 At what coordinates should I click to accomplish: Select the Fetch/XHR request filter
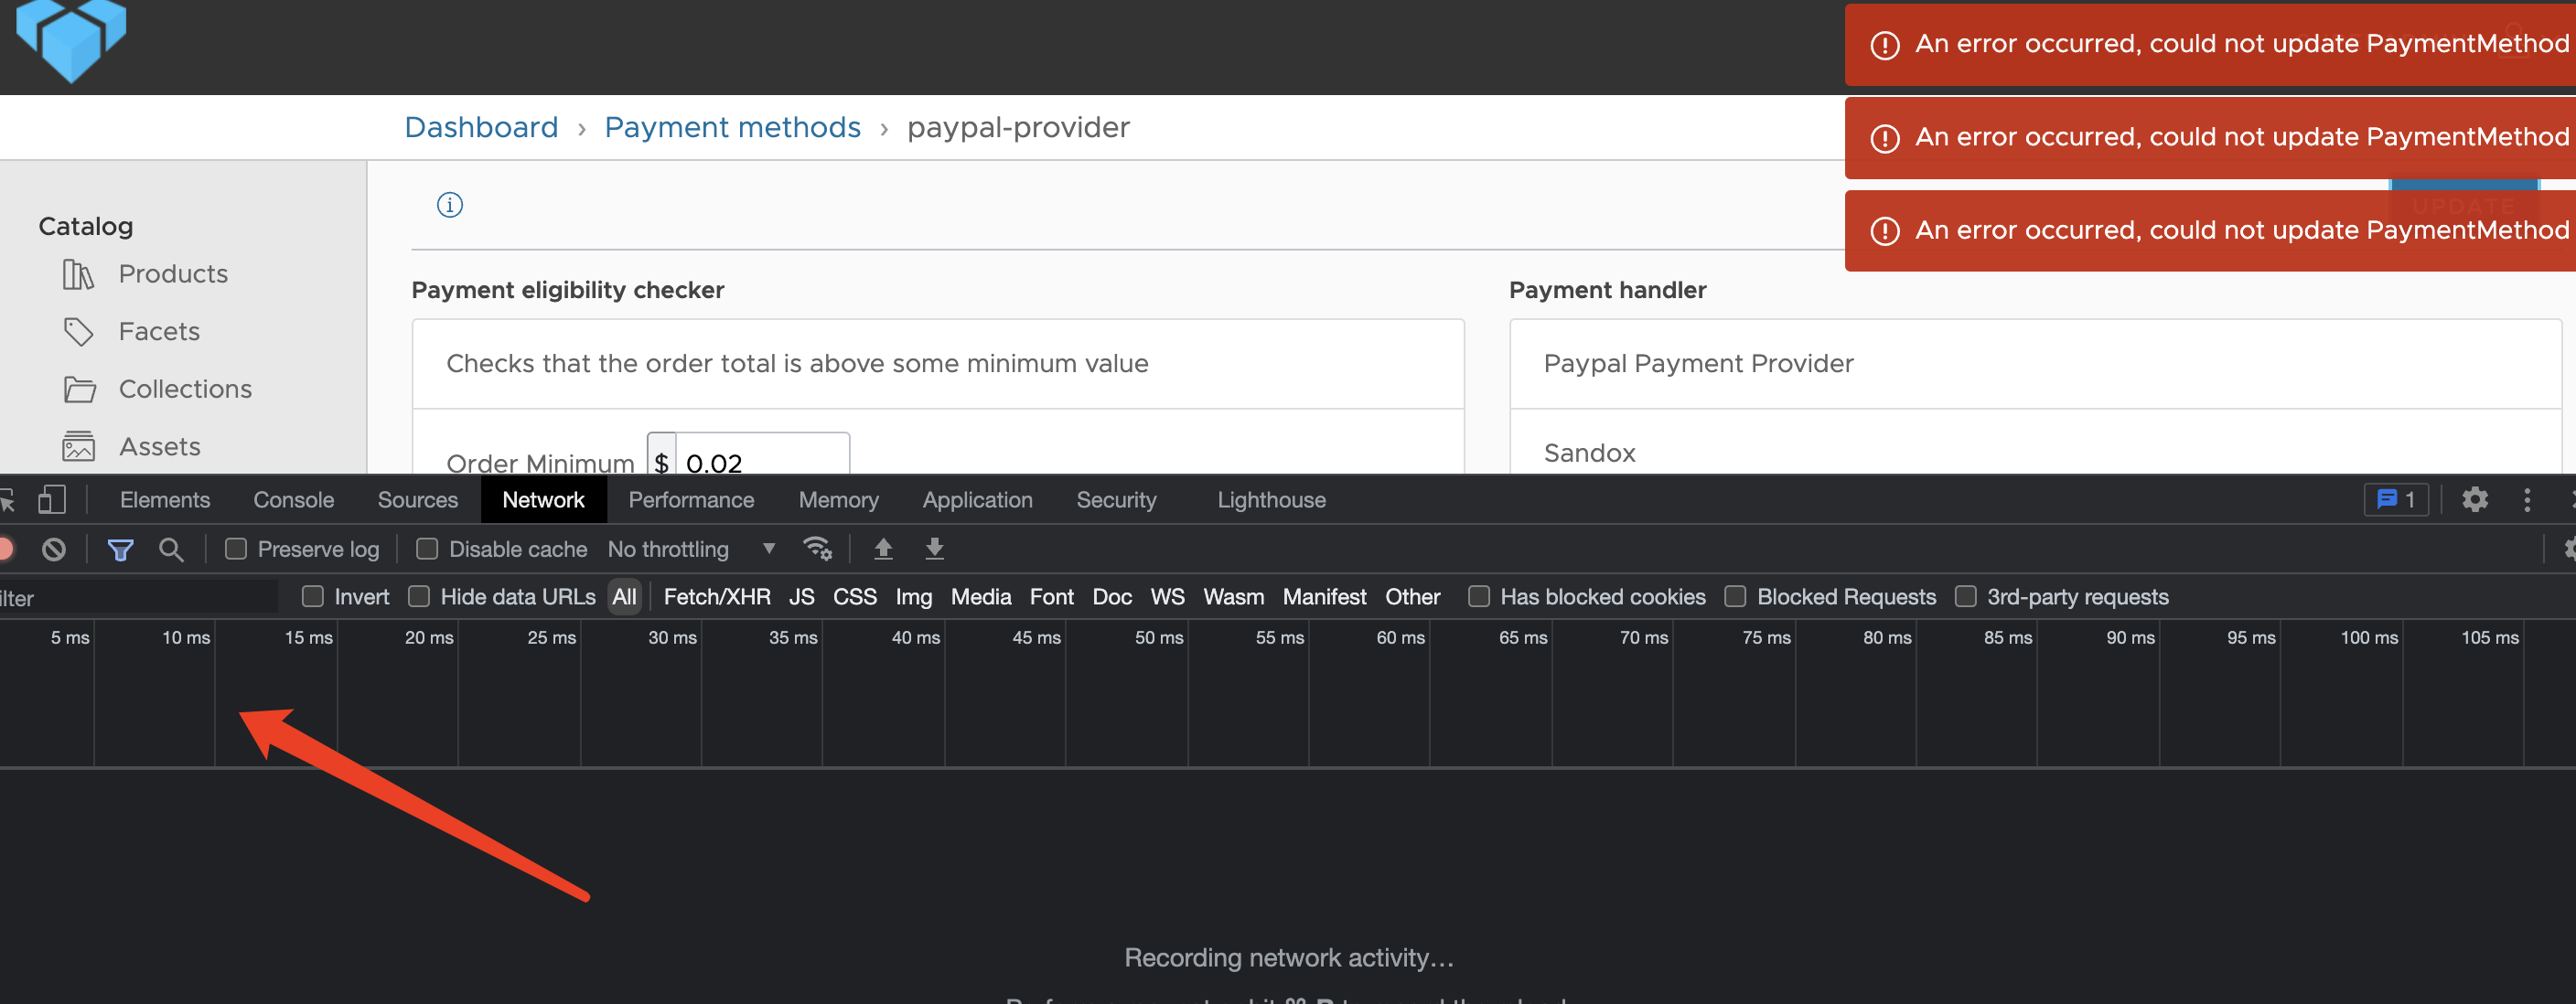tap(716, 596)
